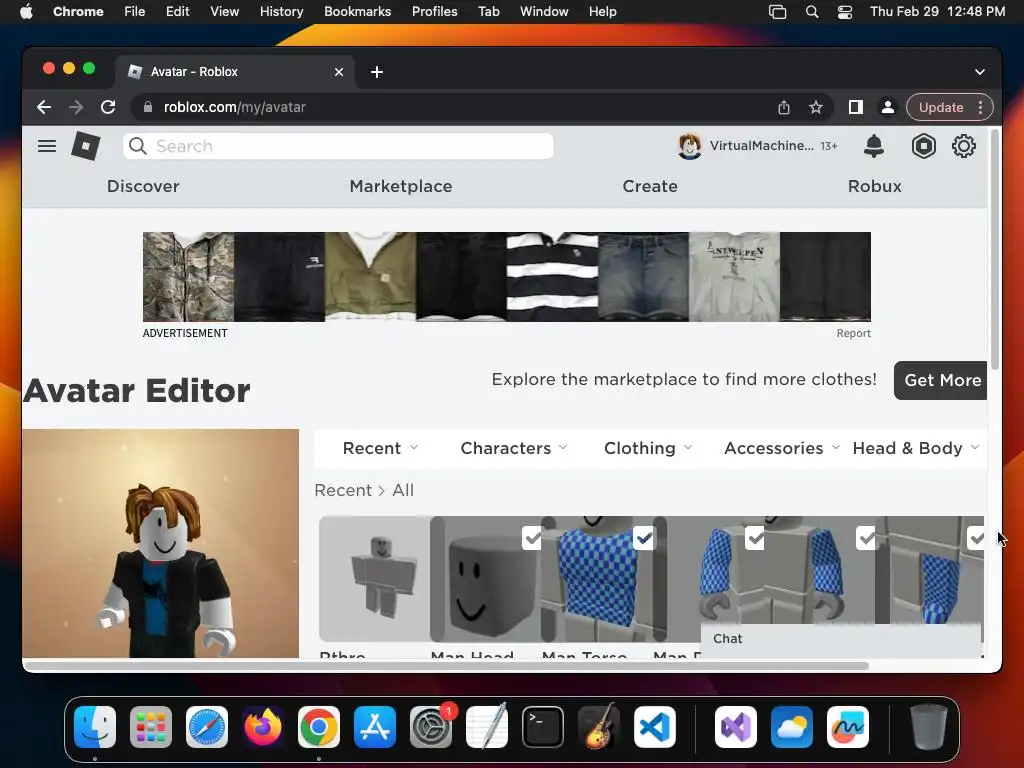Open the Profiles menu in menu bar
The image size is (1024, 768).
click(434, 12)
